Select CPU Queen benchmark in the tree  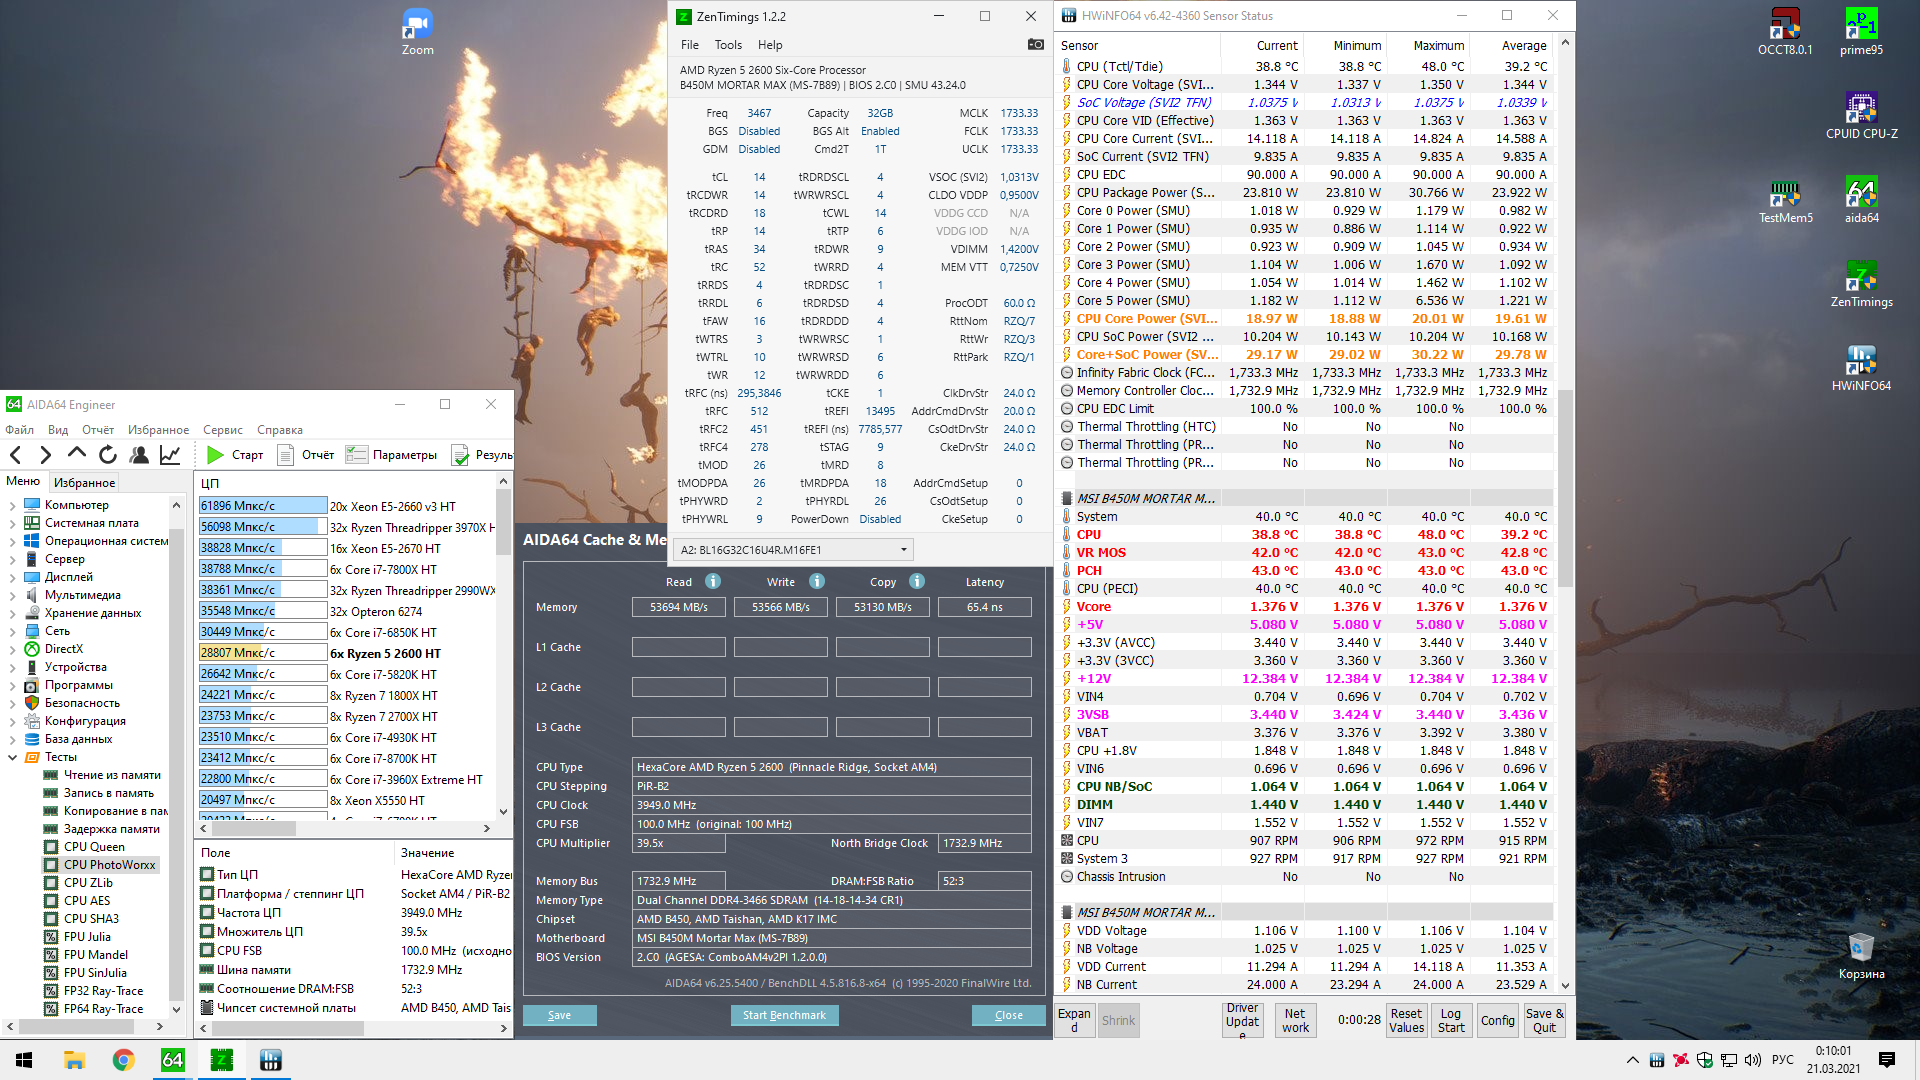pyautogui.click(x=94, y=847)
